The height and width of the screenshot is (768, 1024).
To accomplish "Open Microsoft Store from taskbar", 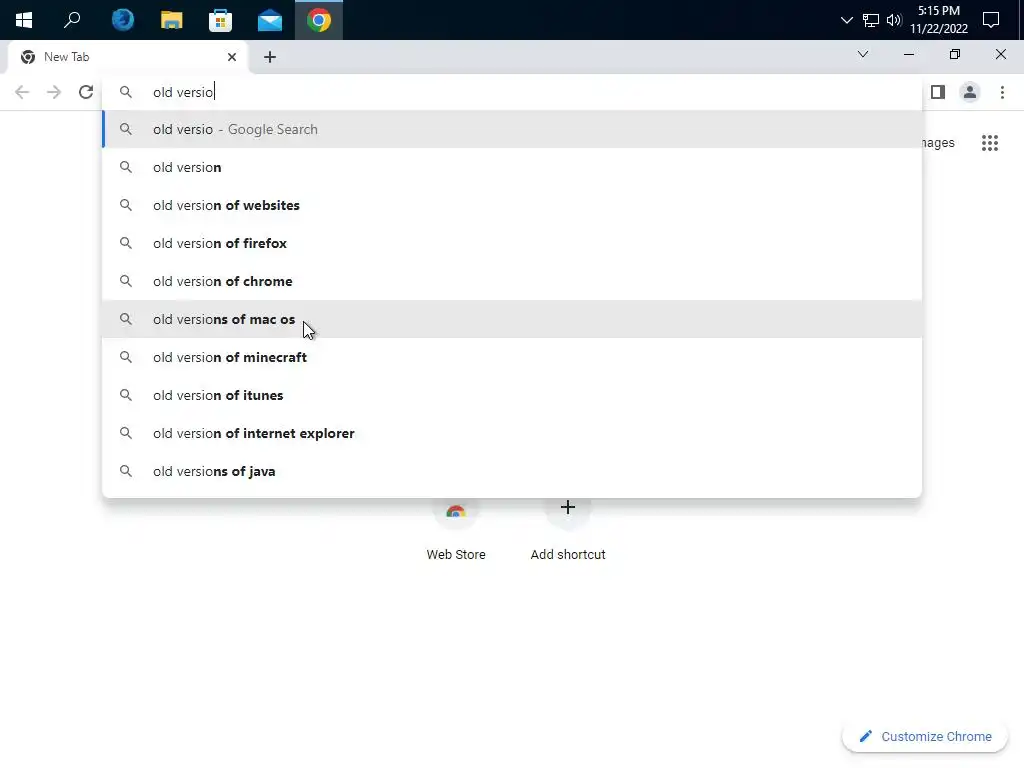I will (221, 20).
